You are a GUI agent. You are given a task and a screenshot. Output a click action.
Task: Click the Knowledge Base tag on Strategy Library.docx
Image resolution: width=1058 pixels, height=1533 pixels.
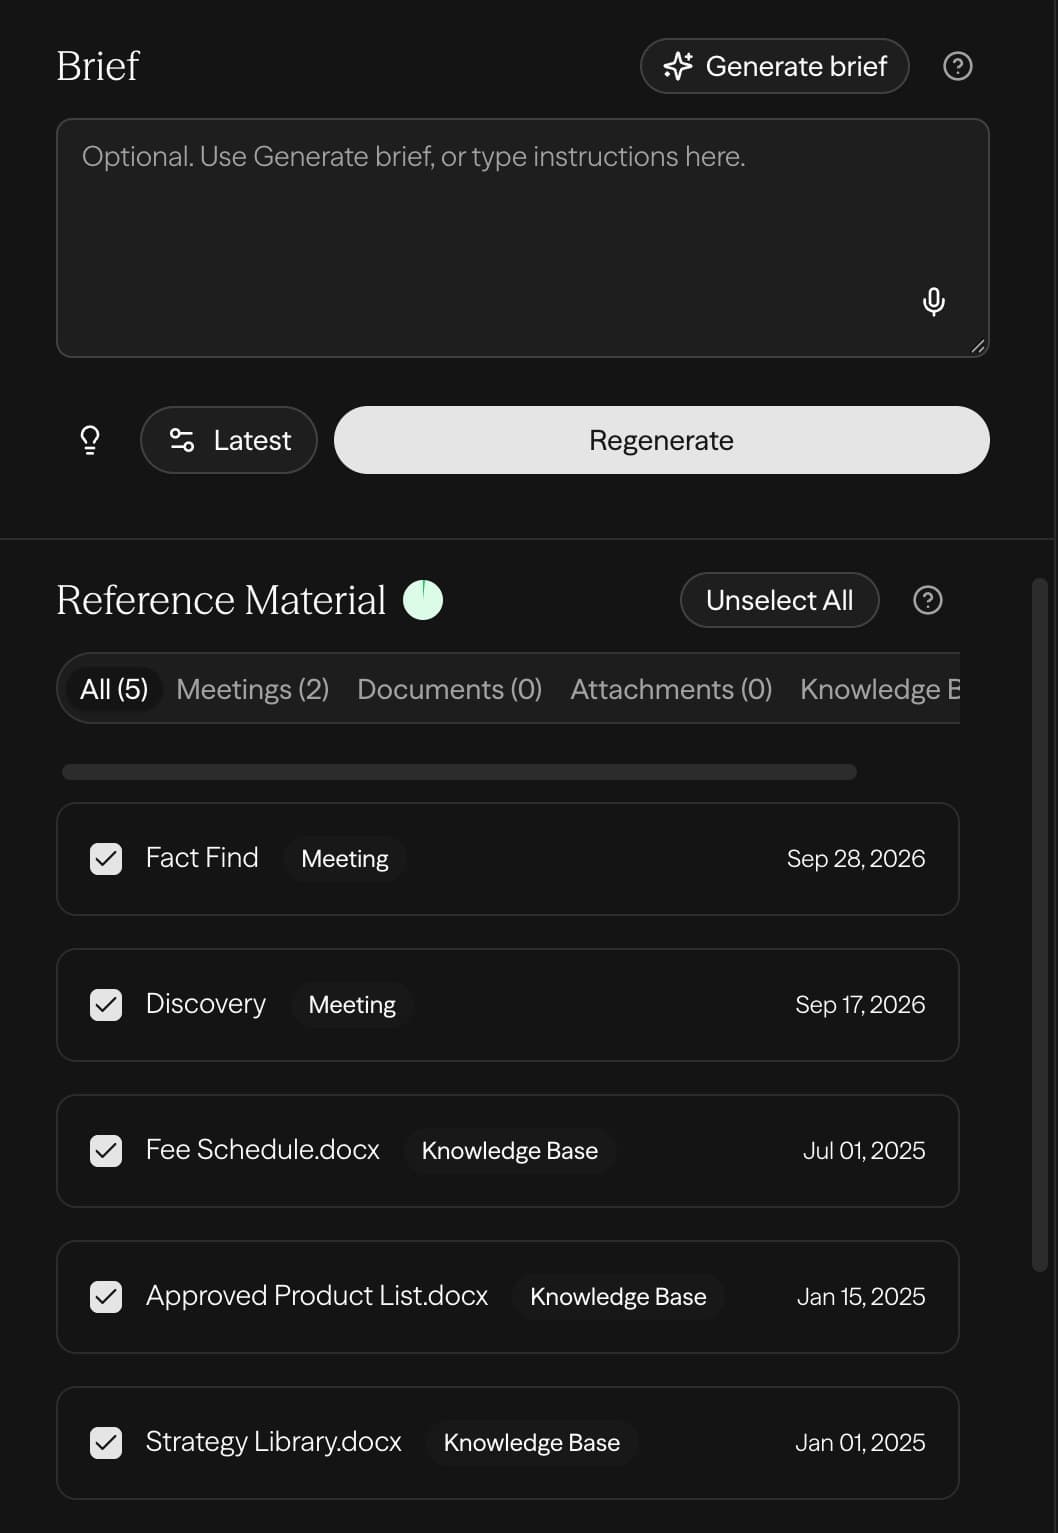tap(532, 1443)
